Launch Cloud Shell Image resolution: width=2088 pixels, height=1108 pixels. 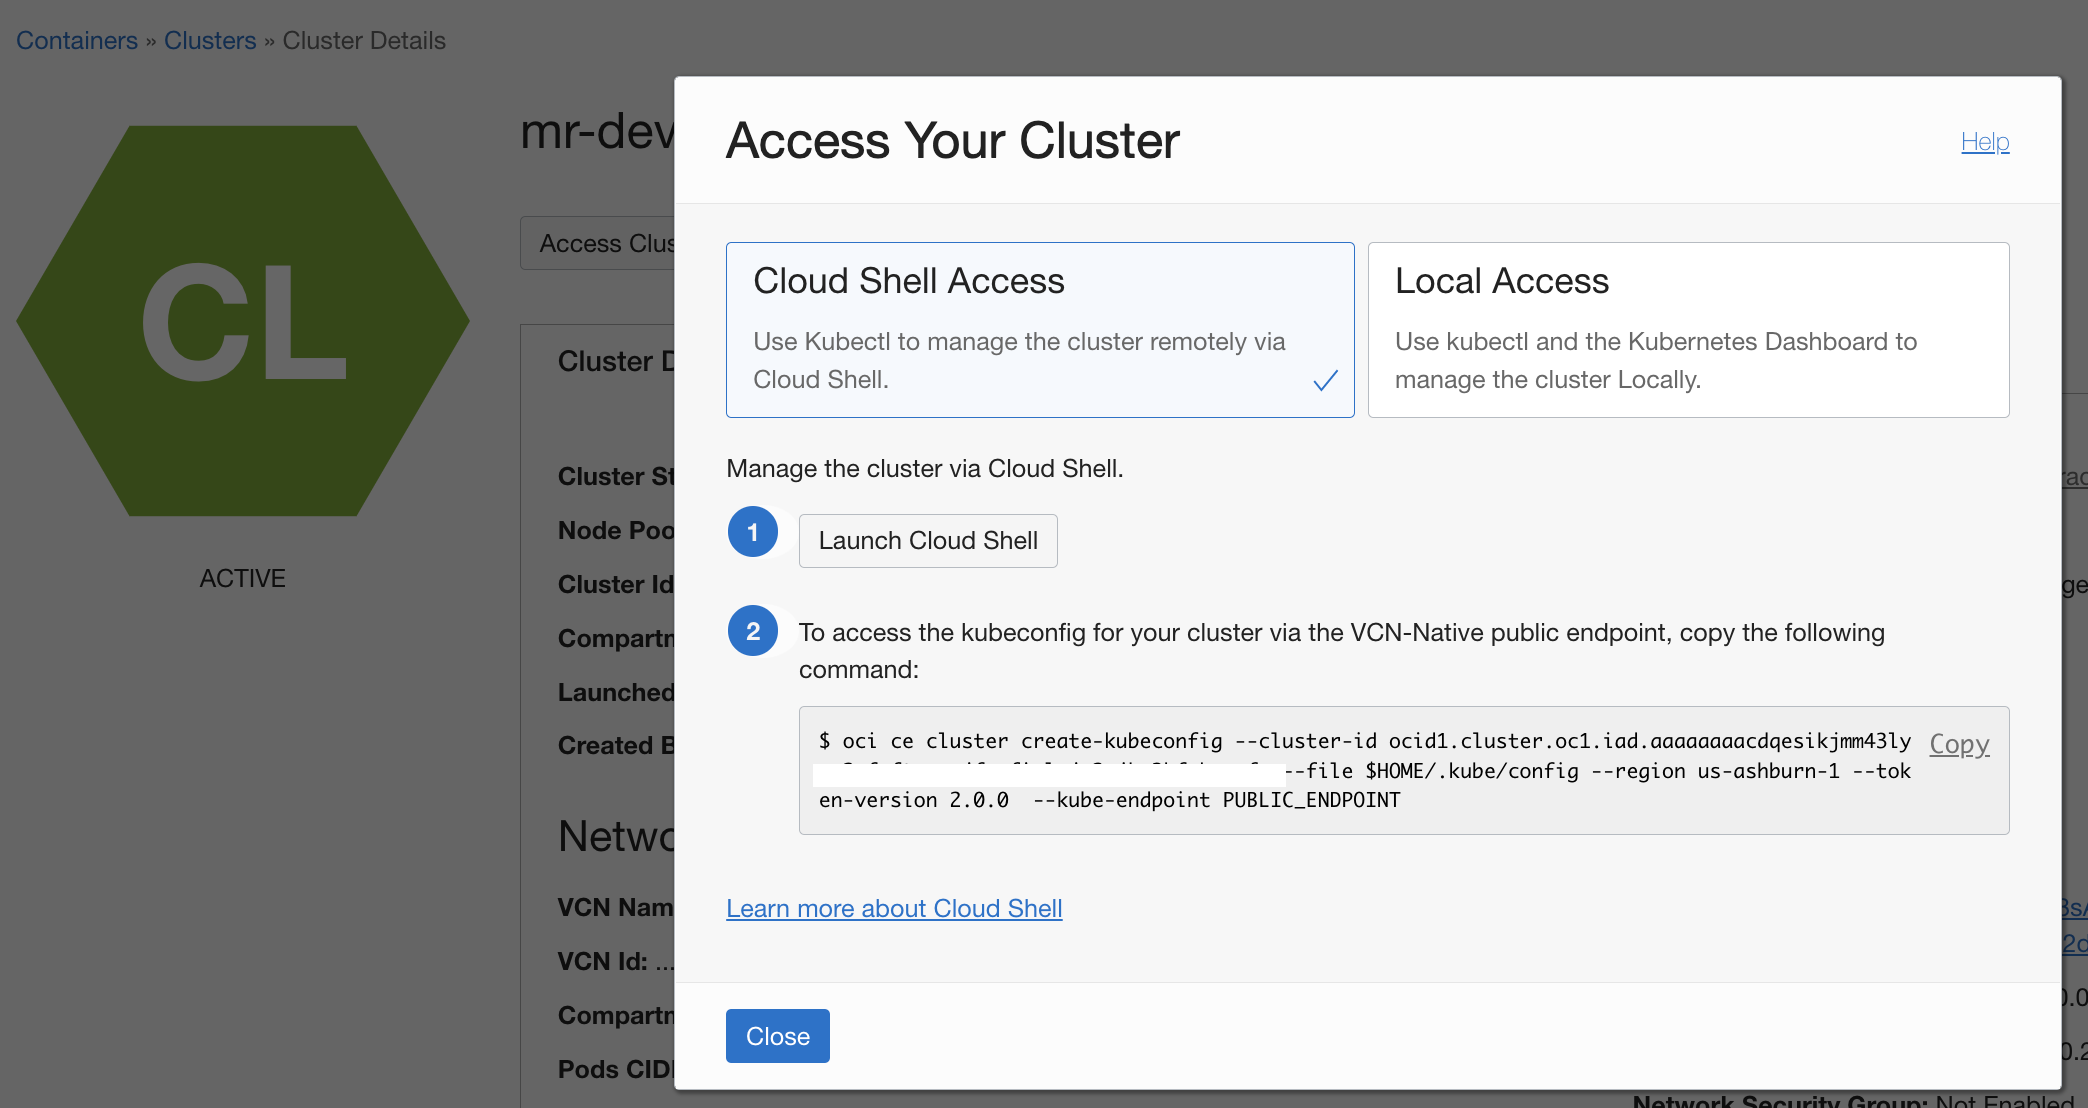click(927, 541)
